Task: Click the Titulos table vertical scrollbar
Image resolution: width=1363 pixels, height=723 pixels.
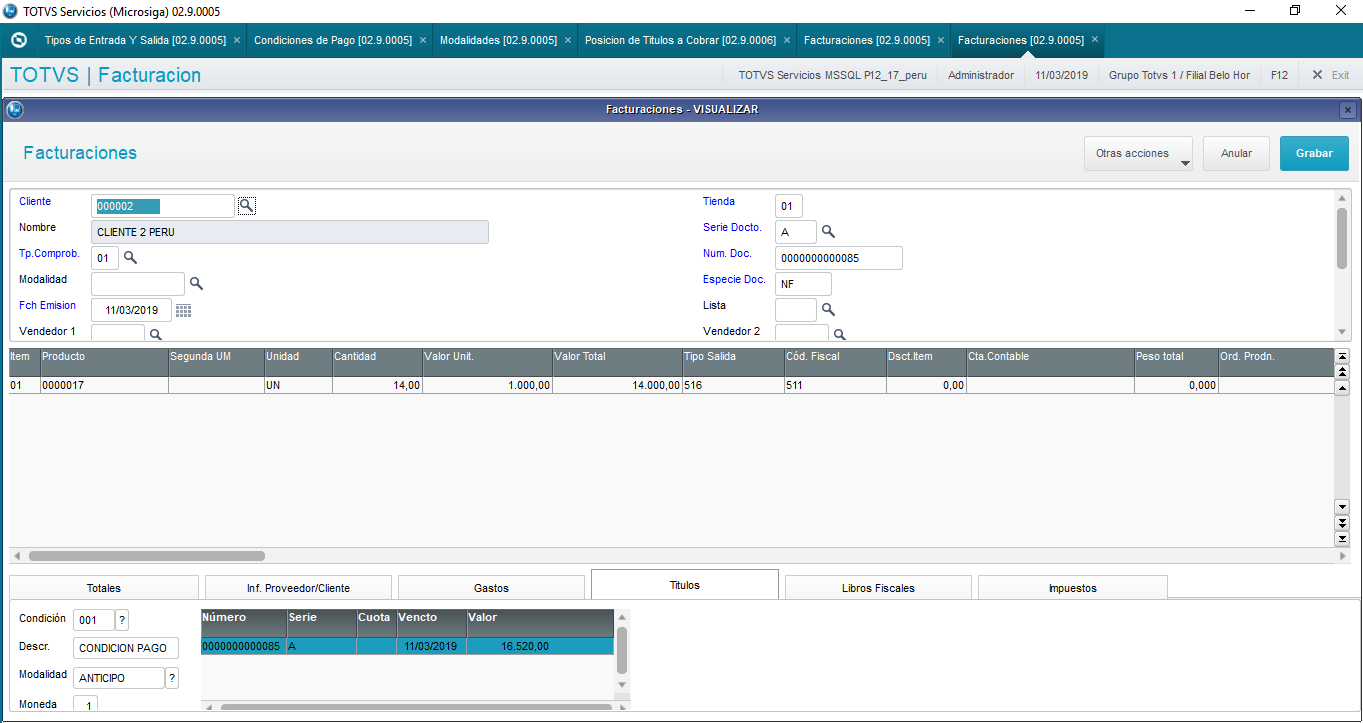Action: 622,651
